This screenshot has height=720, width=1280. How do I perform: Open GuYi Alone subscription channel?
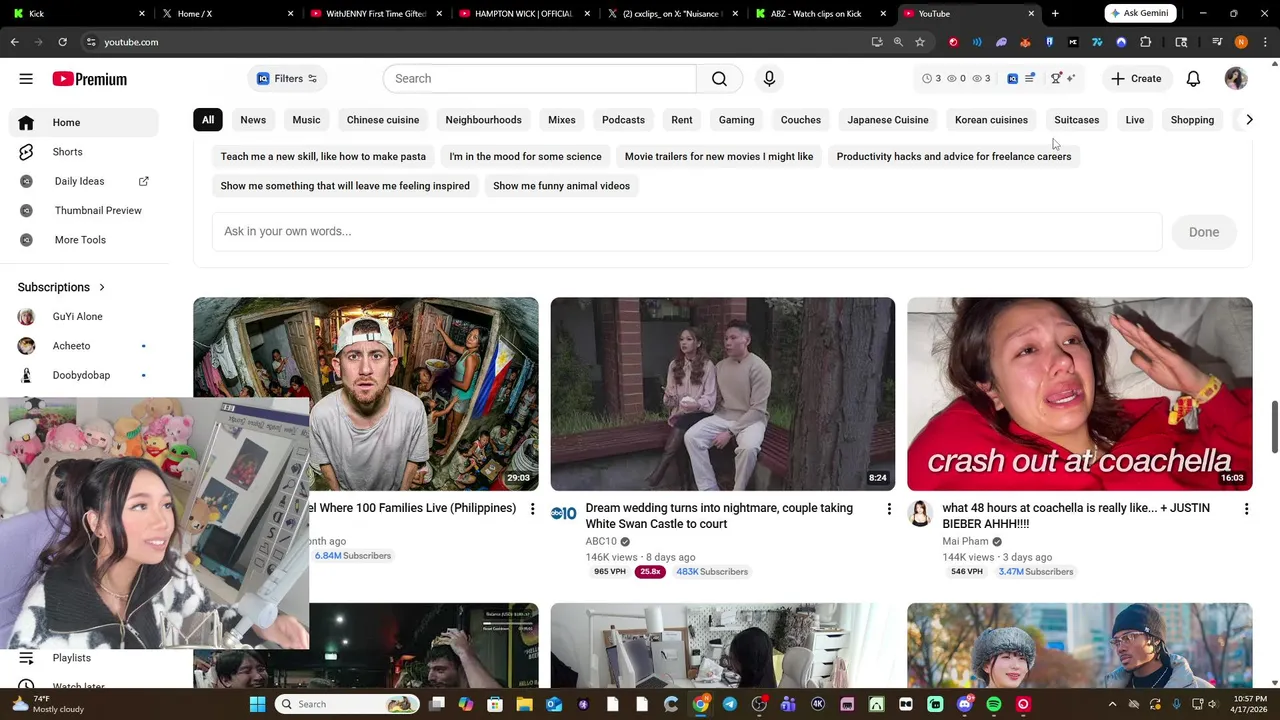click(84, 317)
